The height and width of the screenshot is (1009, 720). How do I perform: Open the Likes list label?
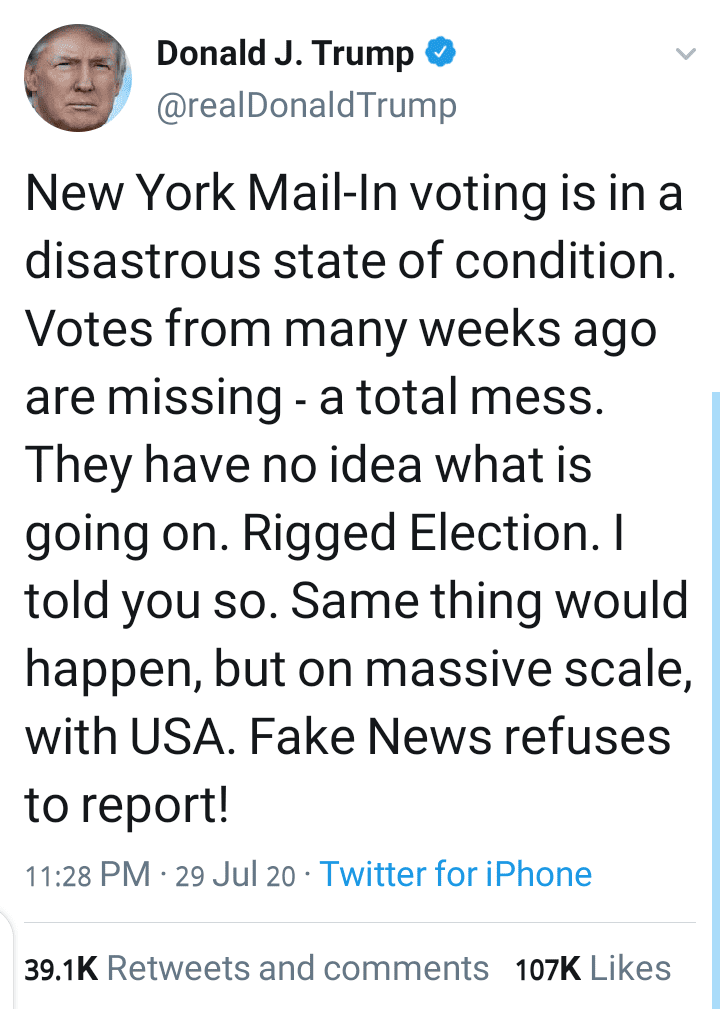tap(631, 968)
